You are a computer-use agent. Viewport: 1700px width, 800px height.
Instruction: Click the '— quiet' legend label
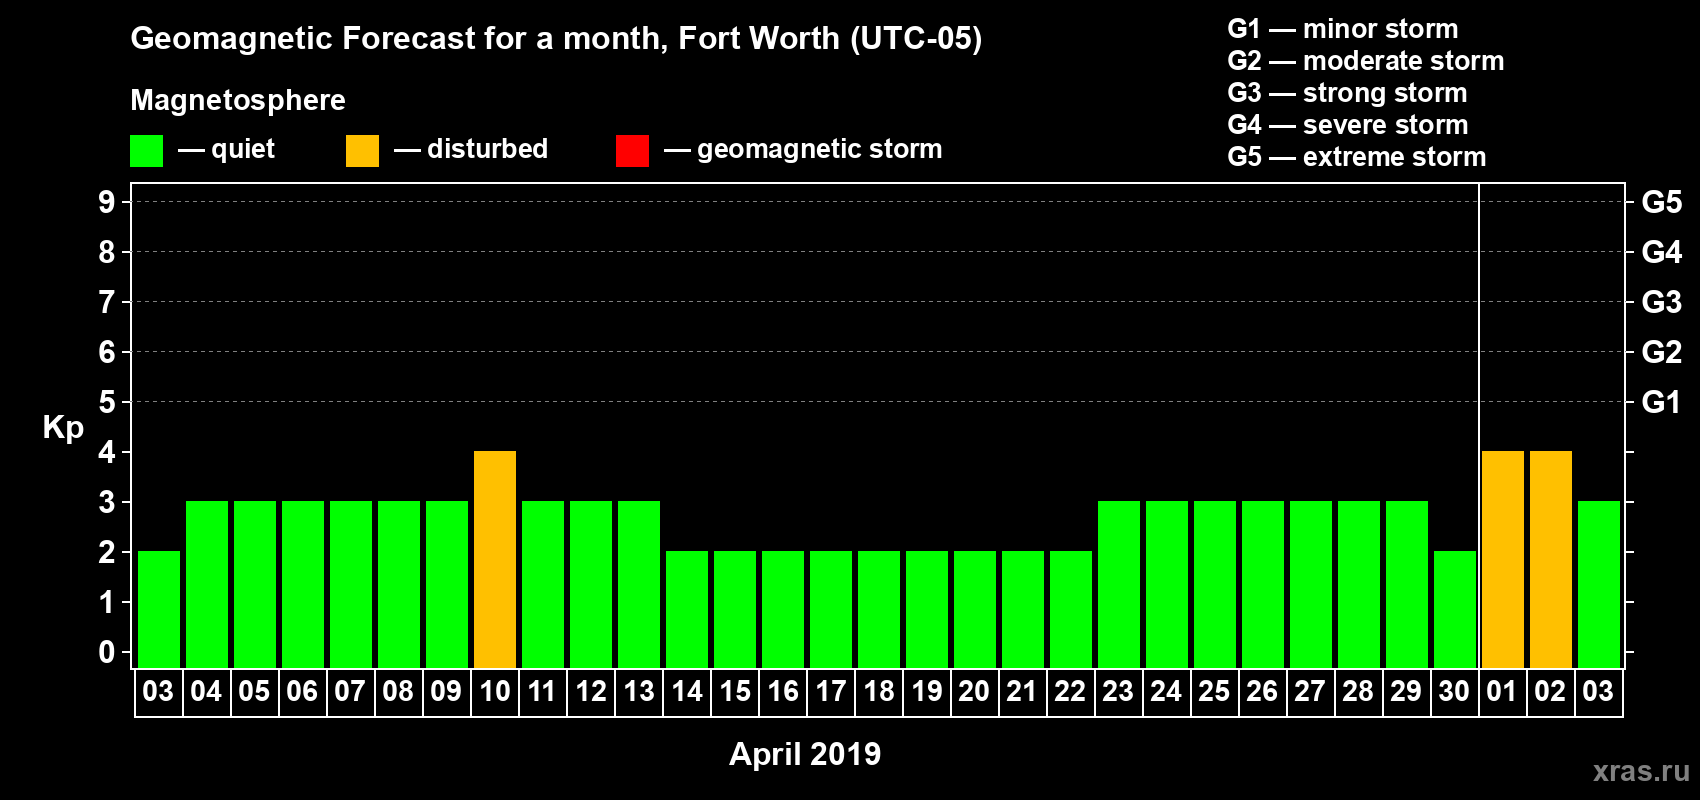226,150
